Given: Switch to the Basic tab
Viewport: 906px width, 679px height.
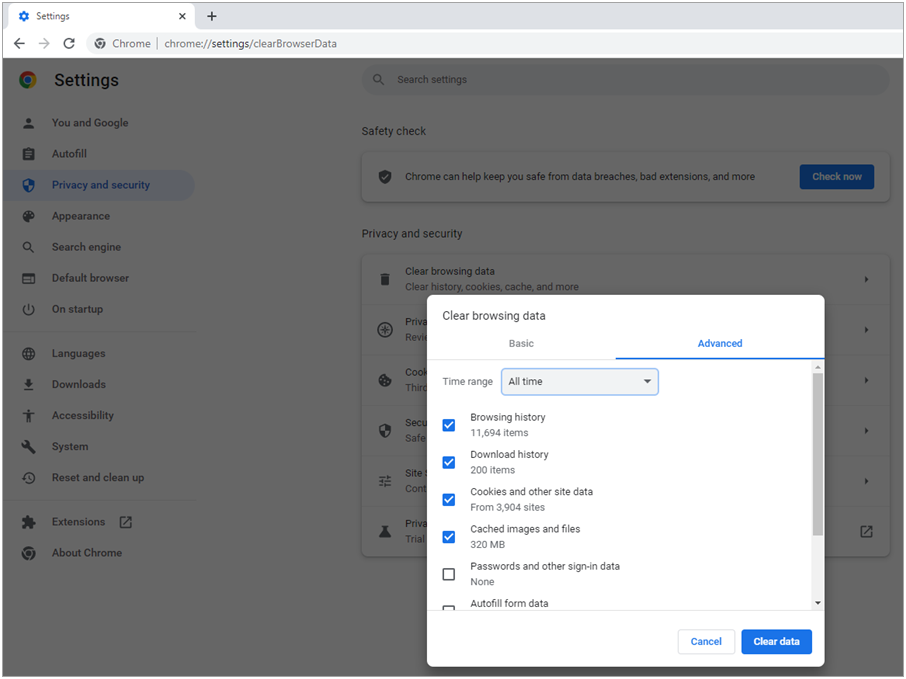Looking at the screenshot, I should 521,343.
